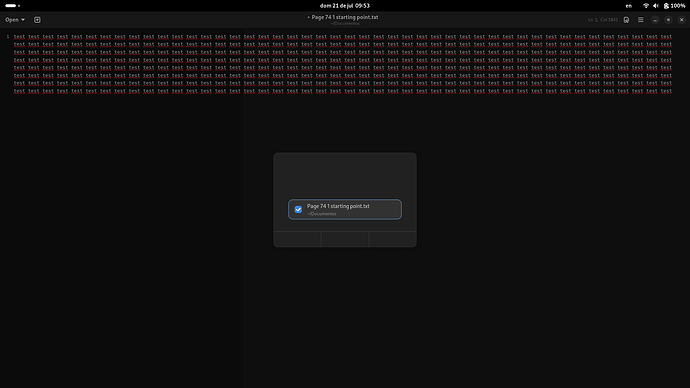Click the Ln 1, Col position indicator
This screenshot has width=690, height=388.
pyautogui.click(x=603, y=20)
